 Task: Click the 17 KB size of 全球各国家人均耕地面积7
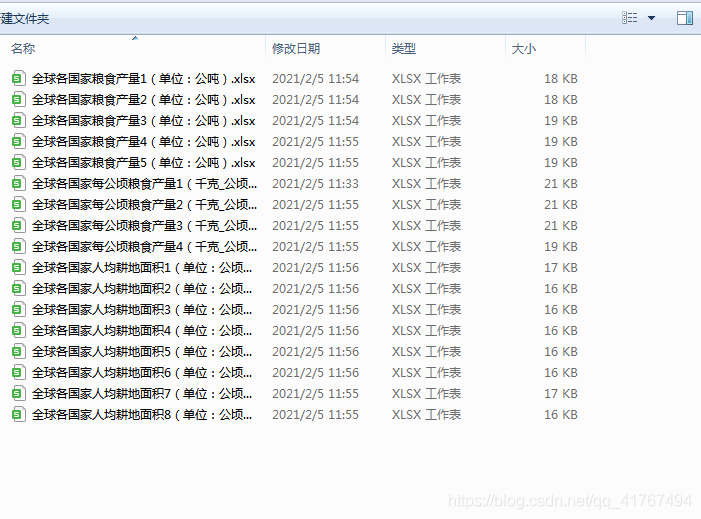pos(561,394)
